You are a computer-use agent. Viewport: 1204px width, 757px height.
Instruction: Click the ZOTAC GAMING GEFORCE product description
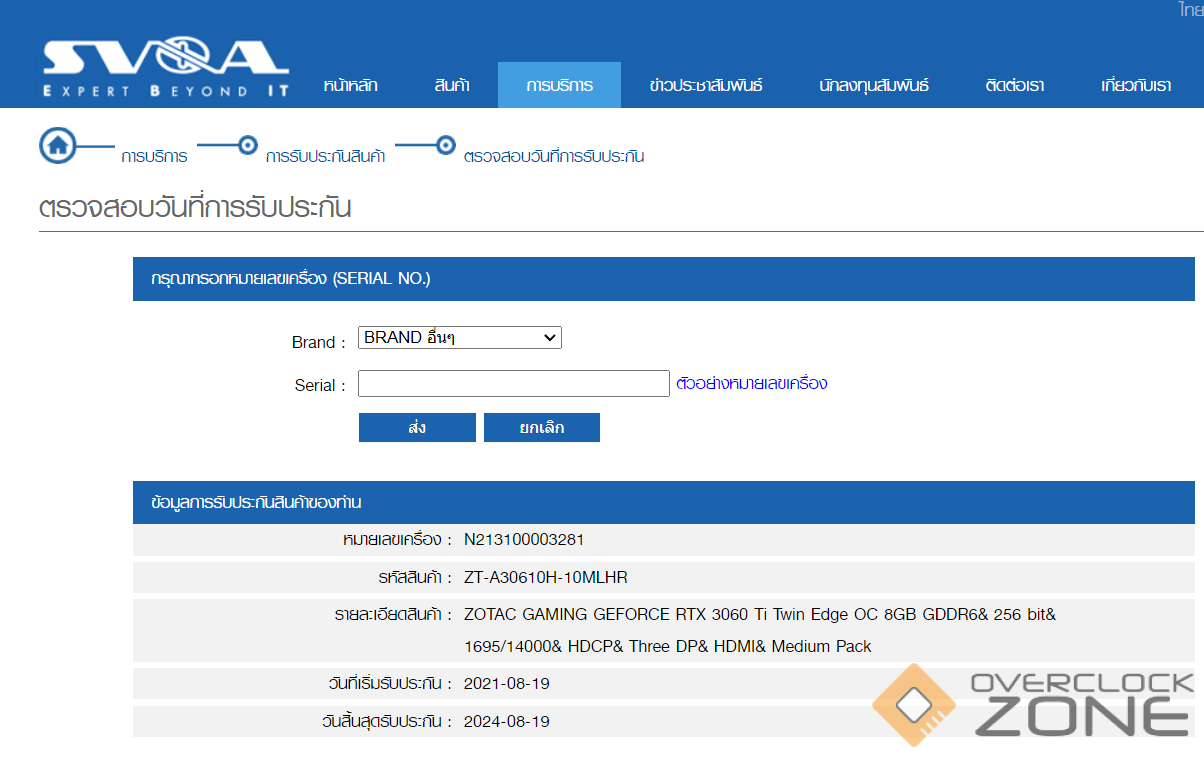760,630
